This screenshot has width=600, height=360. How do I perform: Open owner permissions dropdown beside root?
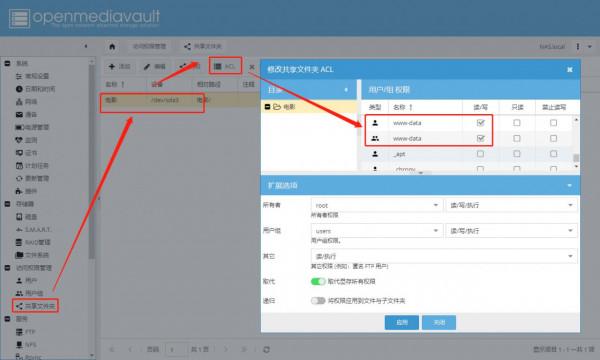click(511, 205)
